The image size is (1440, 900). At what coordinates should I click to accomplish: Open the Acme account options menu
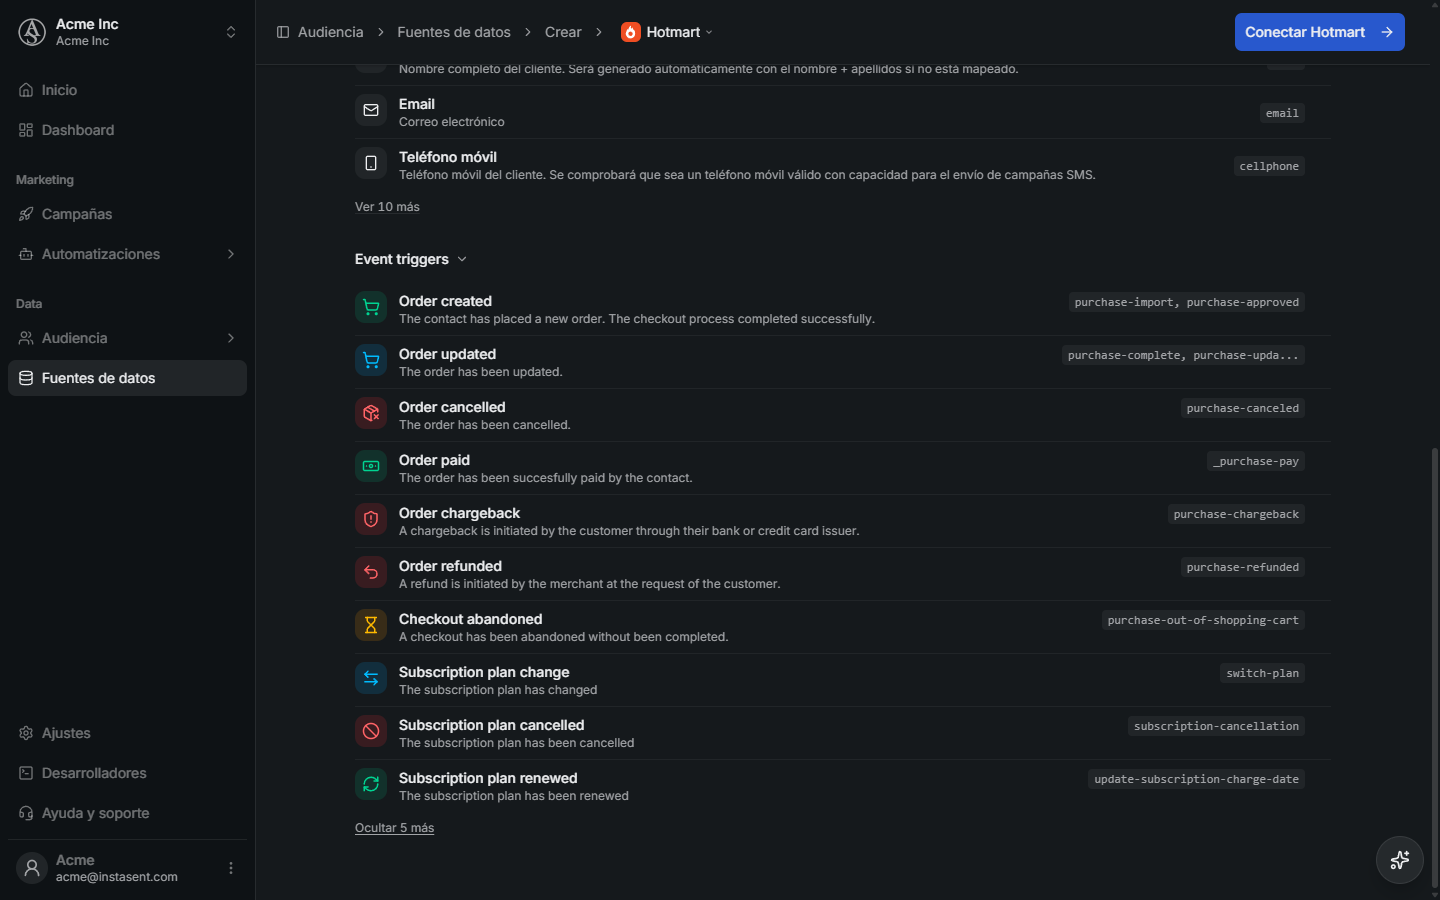(231, 868)
